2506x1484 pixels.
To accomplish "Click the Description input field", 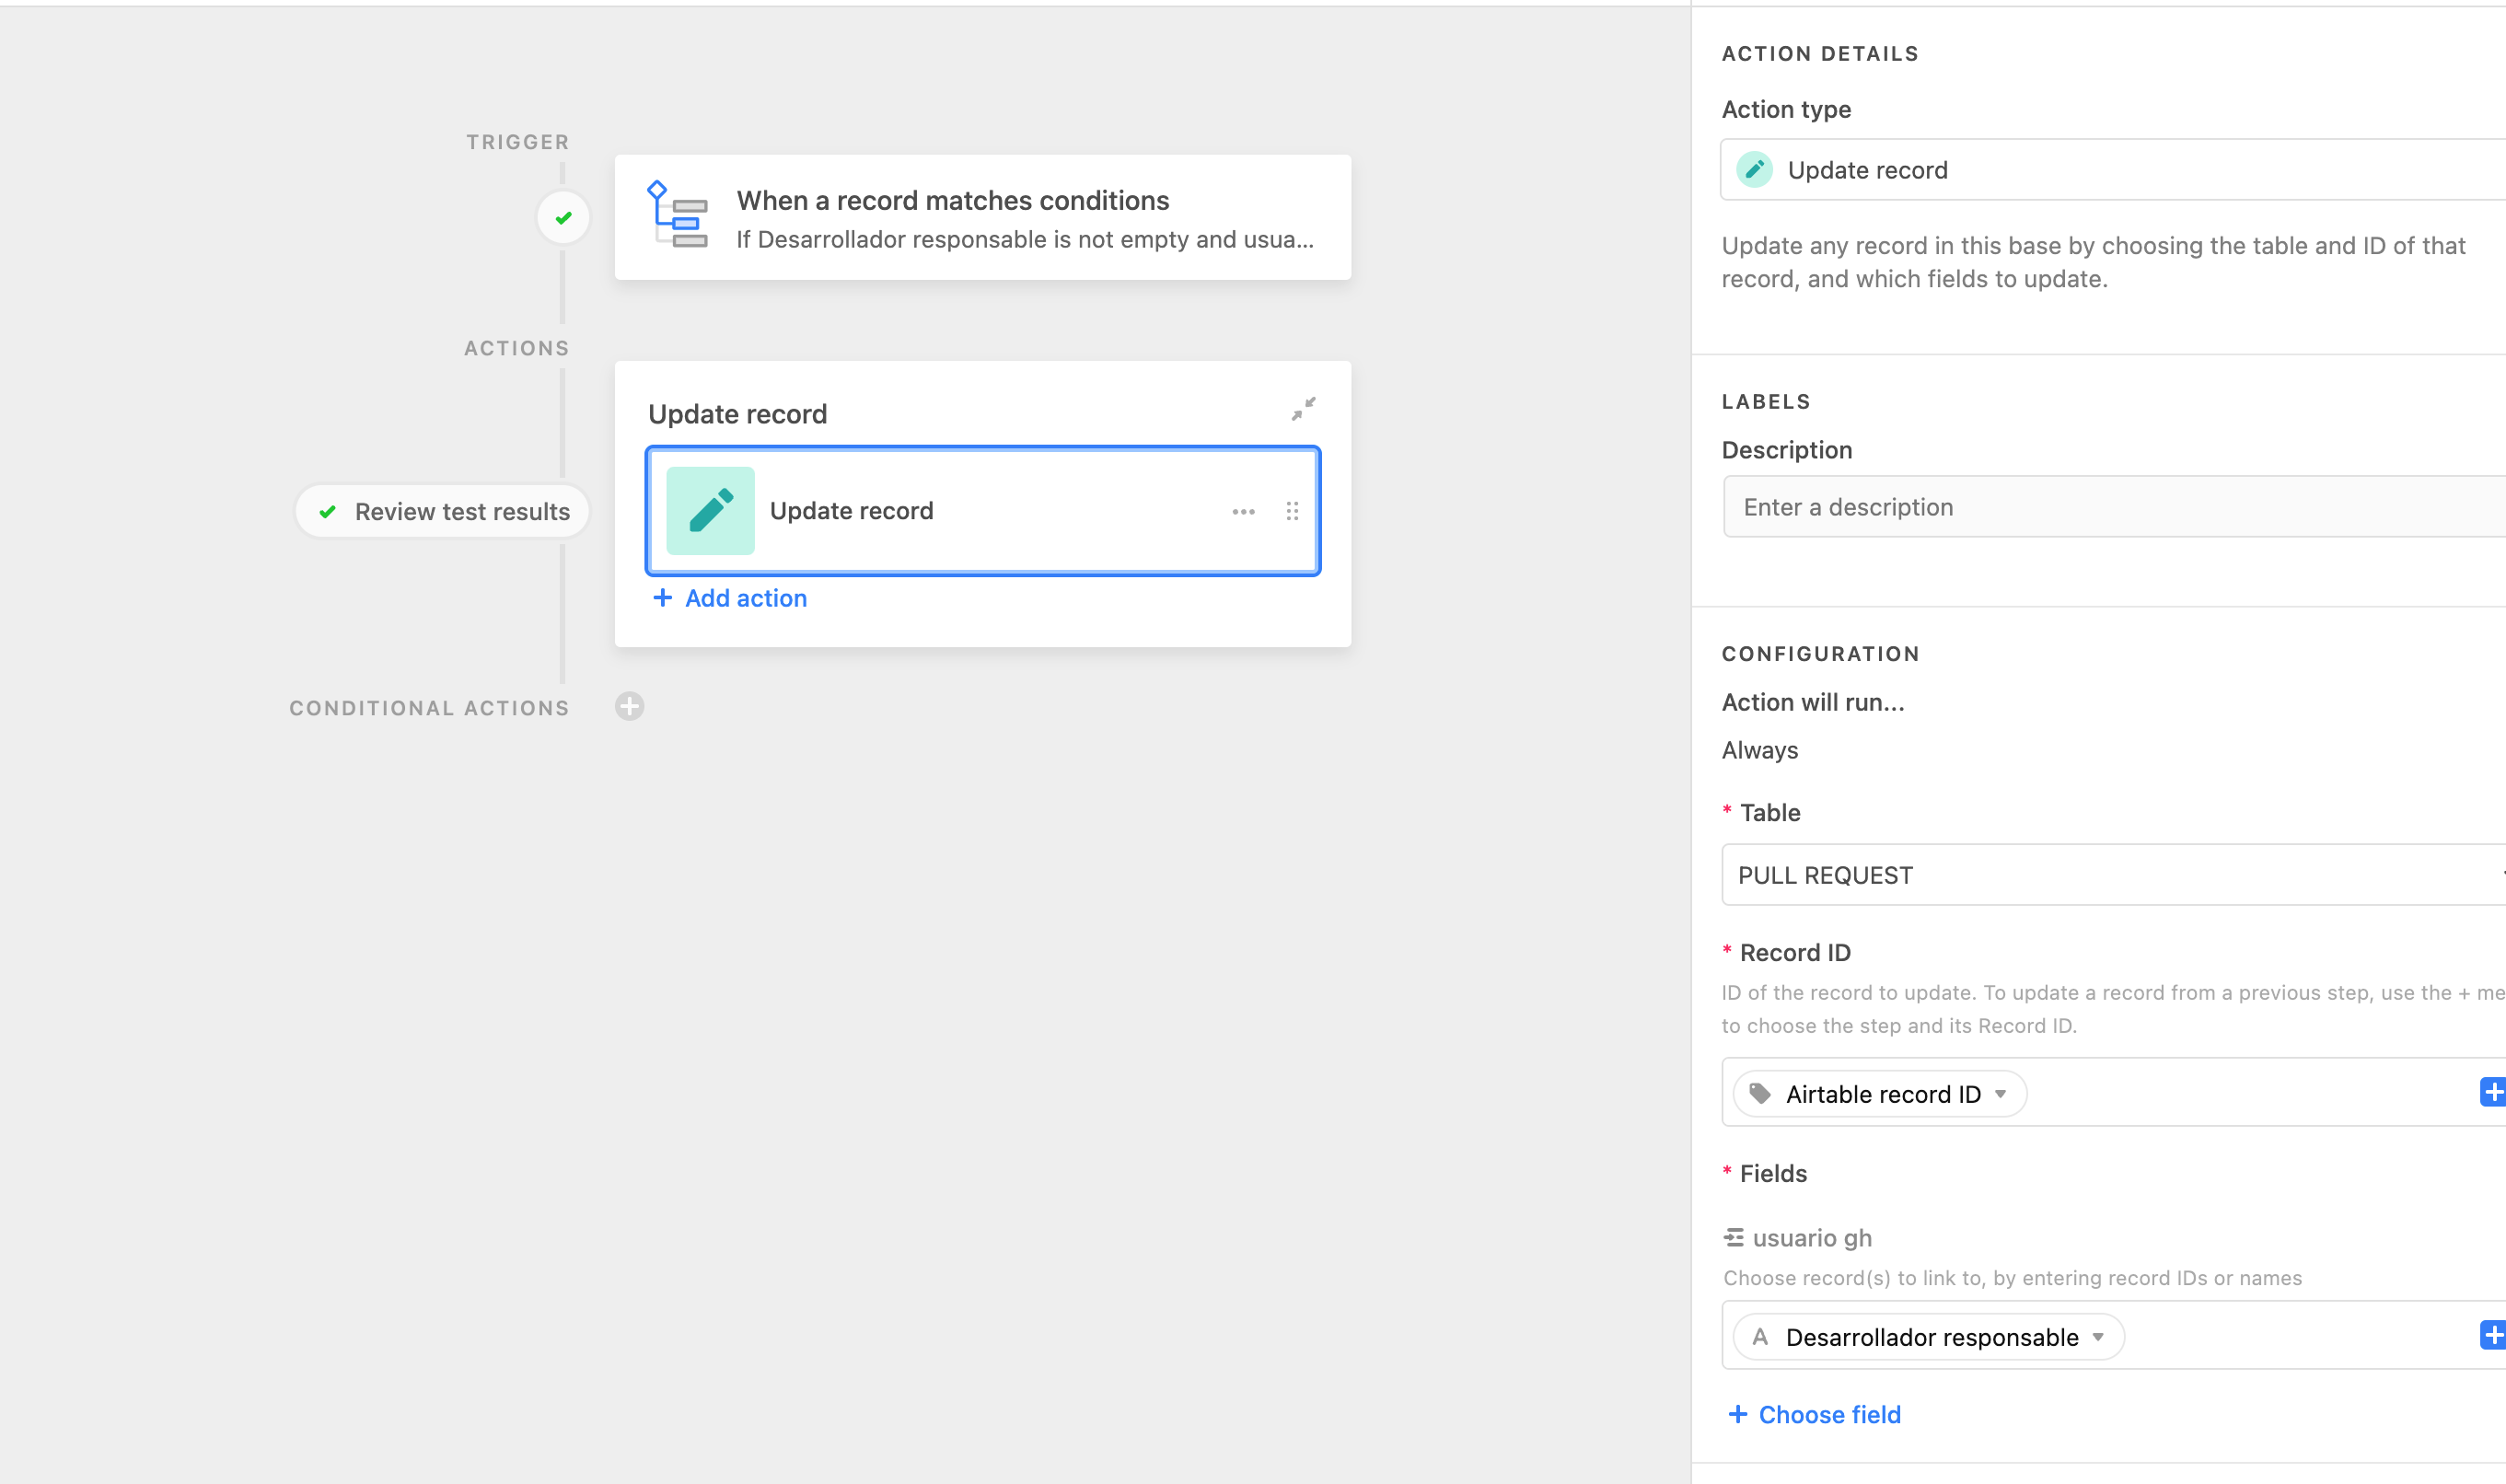I will pos(2113,507).
